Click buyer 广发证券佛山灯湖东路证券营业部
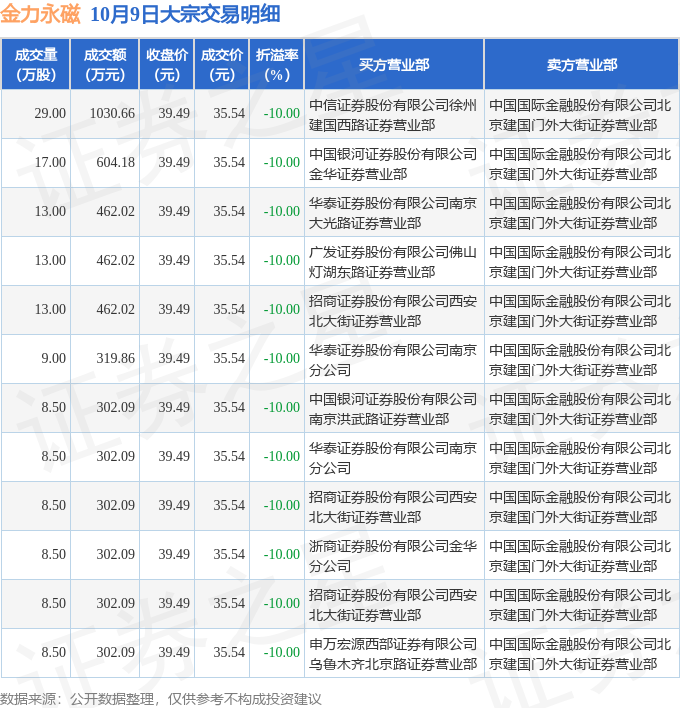 393,262
